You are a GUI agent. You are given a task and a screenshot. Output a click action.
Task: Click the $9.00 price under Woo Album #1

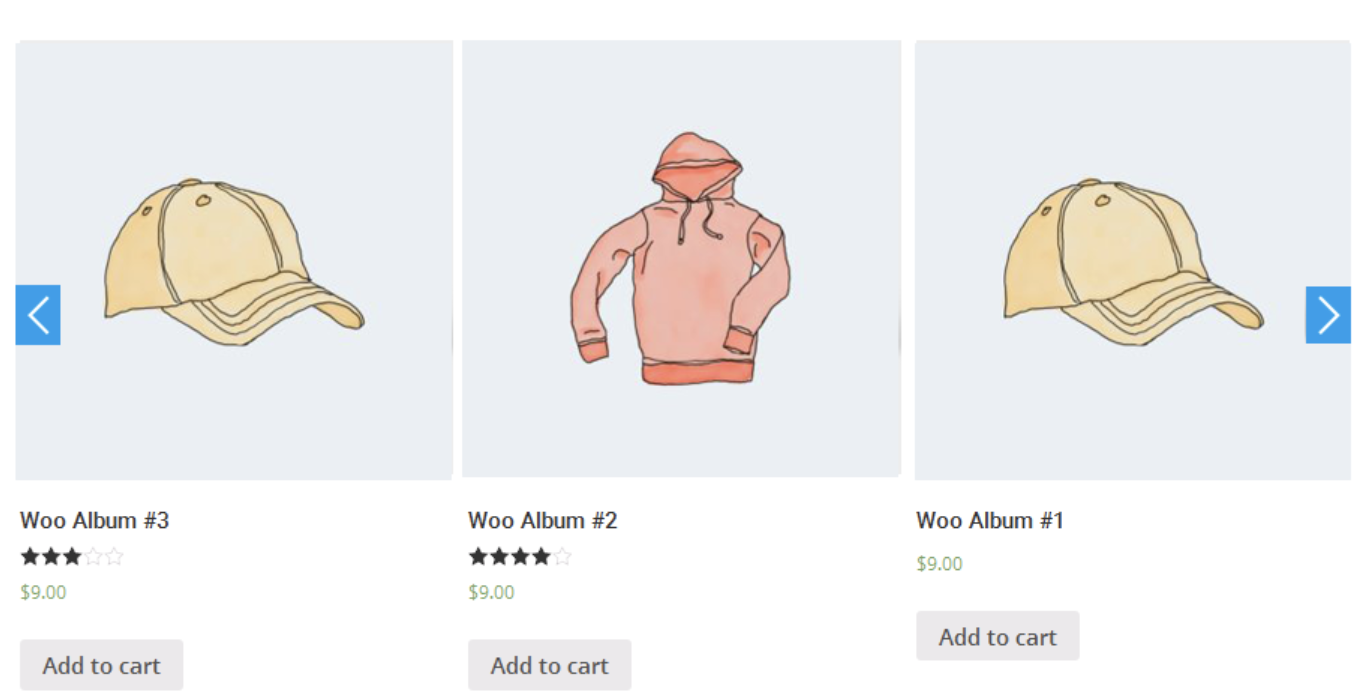939,564
